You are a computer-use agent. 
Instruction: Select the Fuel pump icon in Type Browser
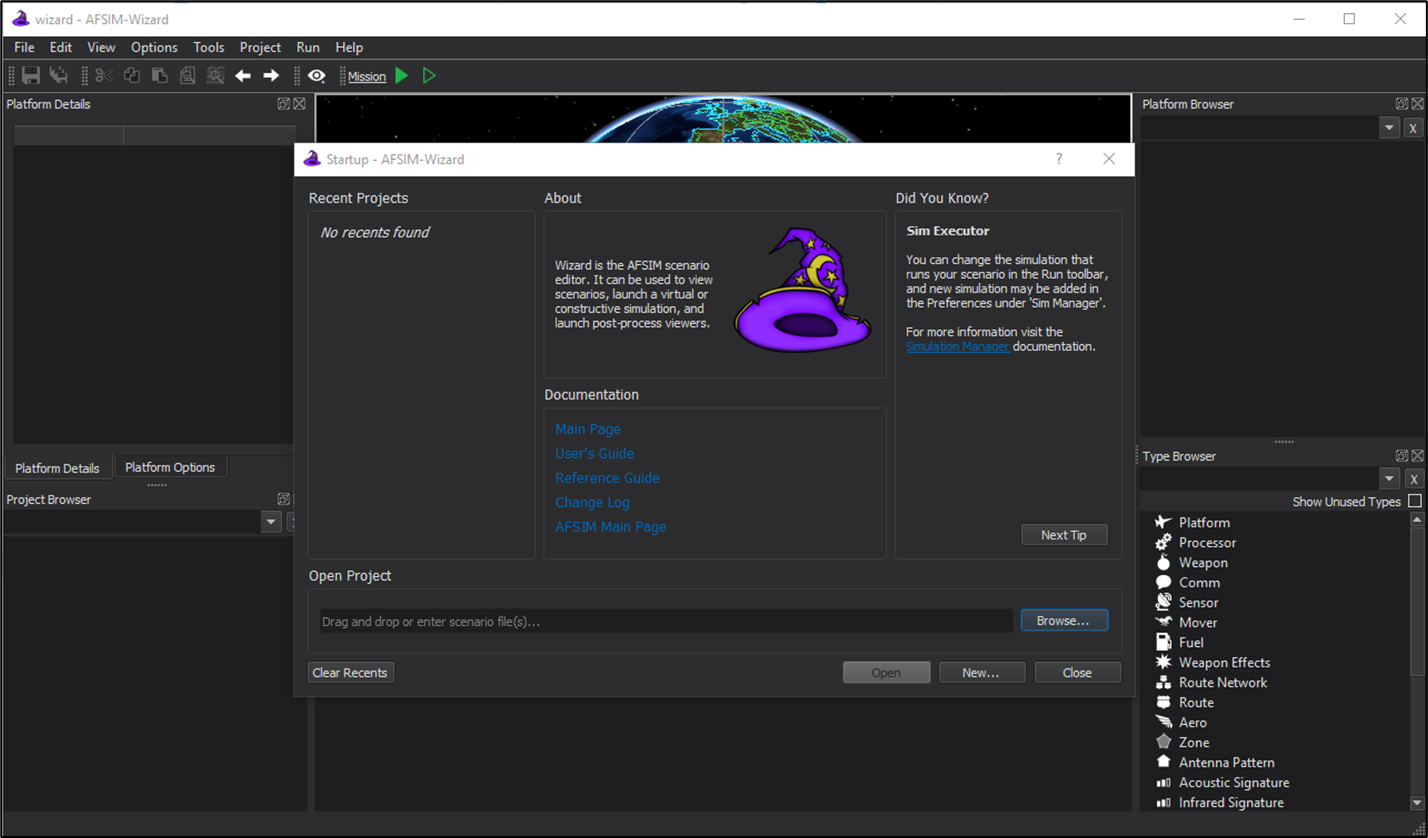point(1163,642)
